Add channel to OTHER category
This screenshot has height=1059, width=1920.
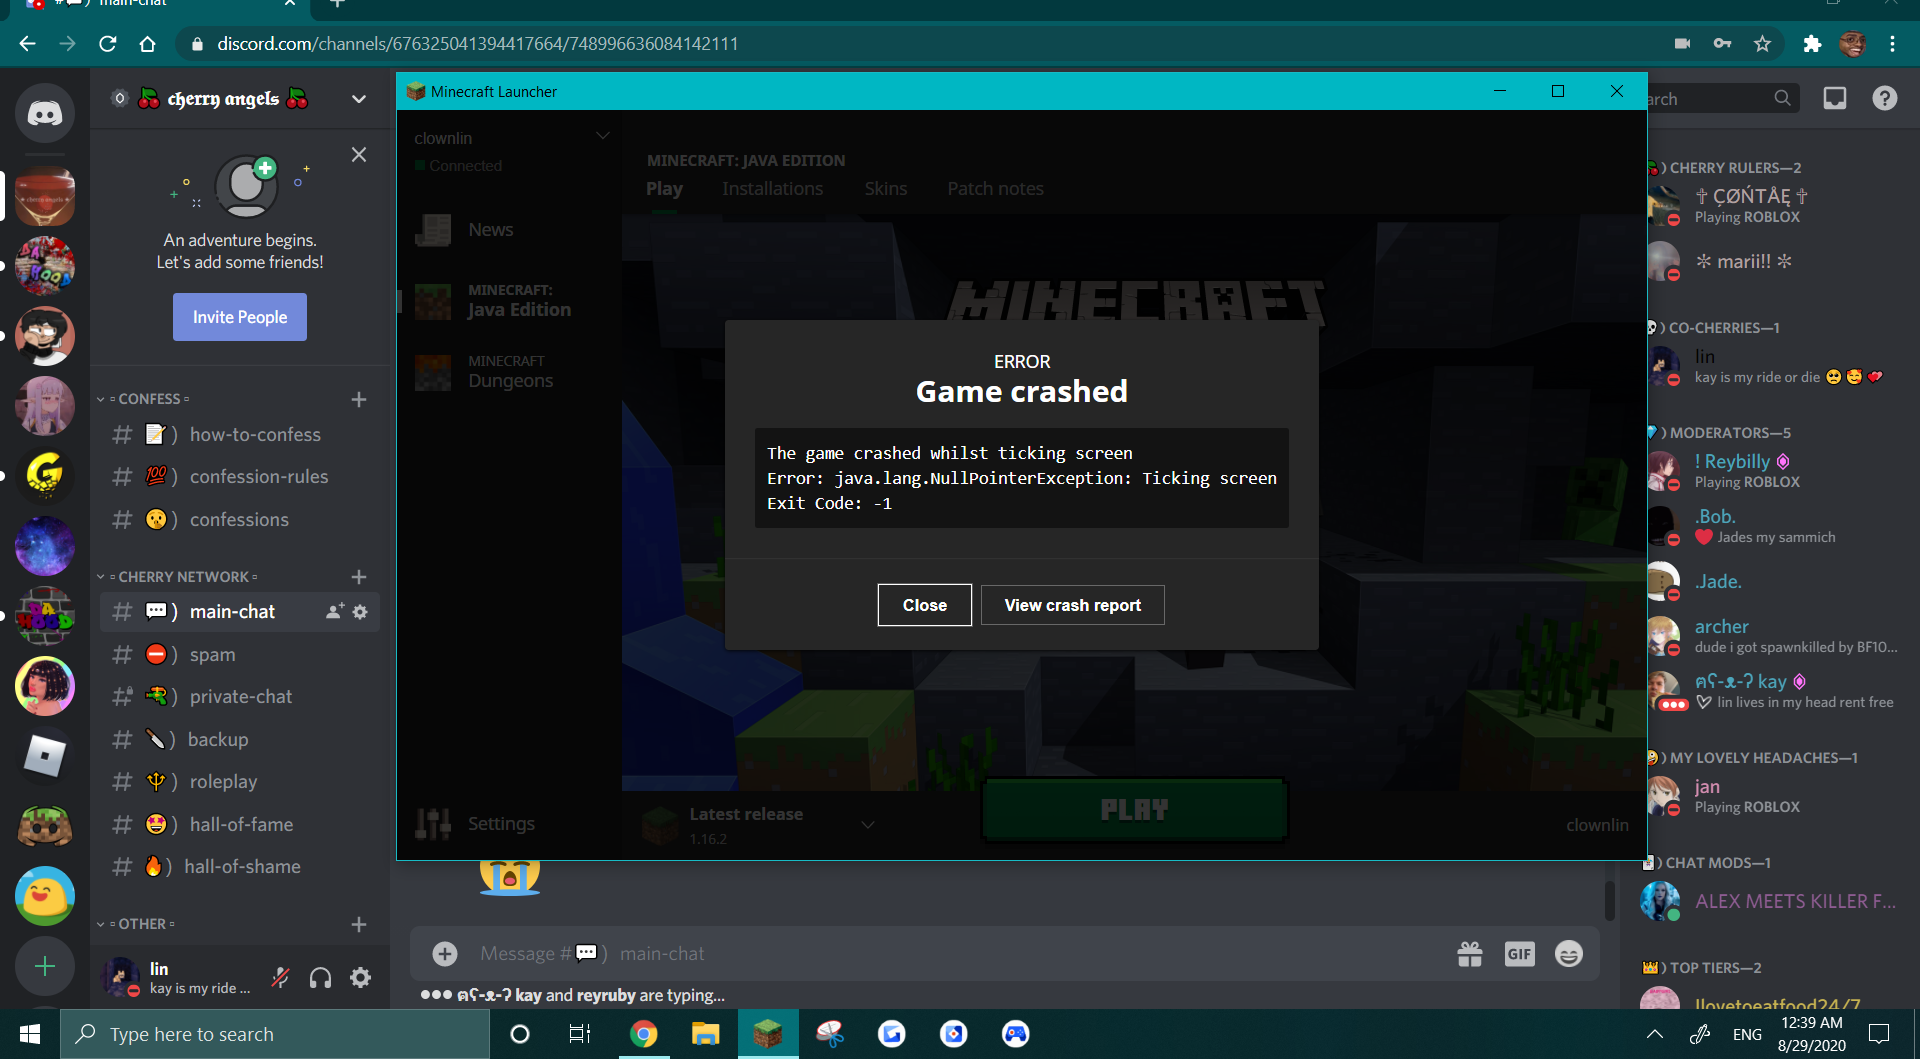click(359, 925)
